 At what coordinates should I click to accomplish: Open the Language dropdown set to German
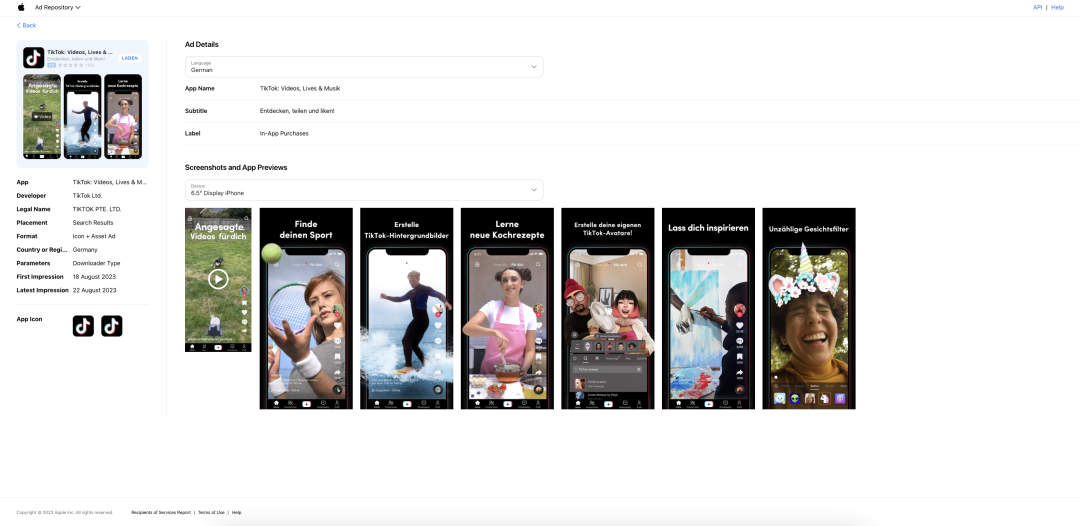click(364, 67)
